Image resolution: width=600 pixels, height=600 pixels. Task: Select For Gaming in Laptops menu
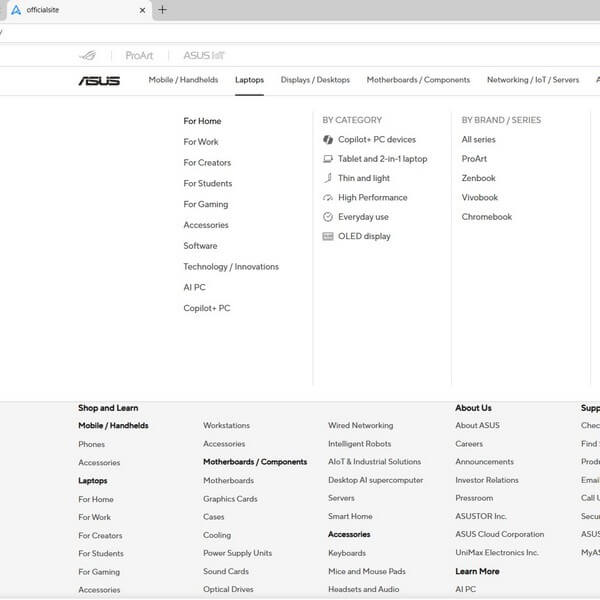click(206, 204)
